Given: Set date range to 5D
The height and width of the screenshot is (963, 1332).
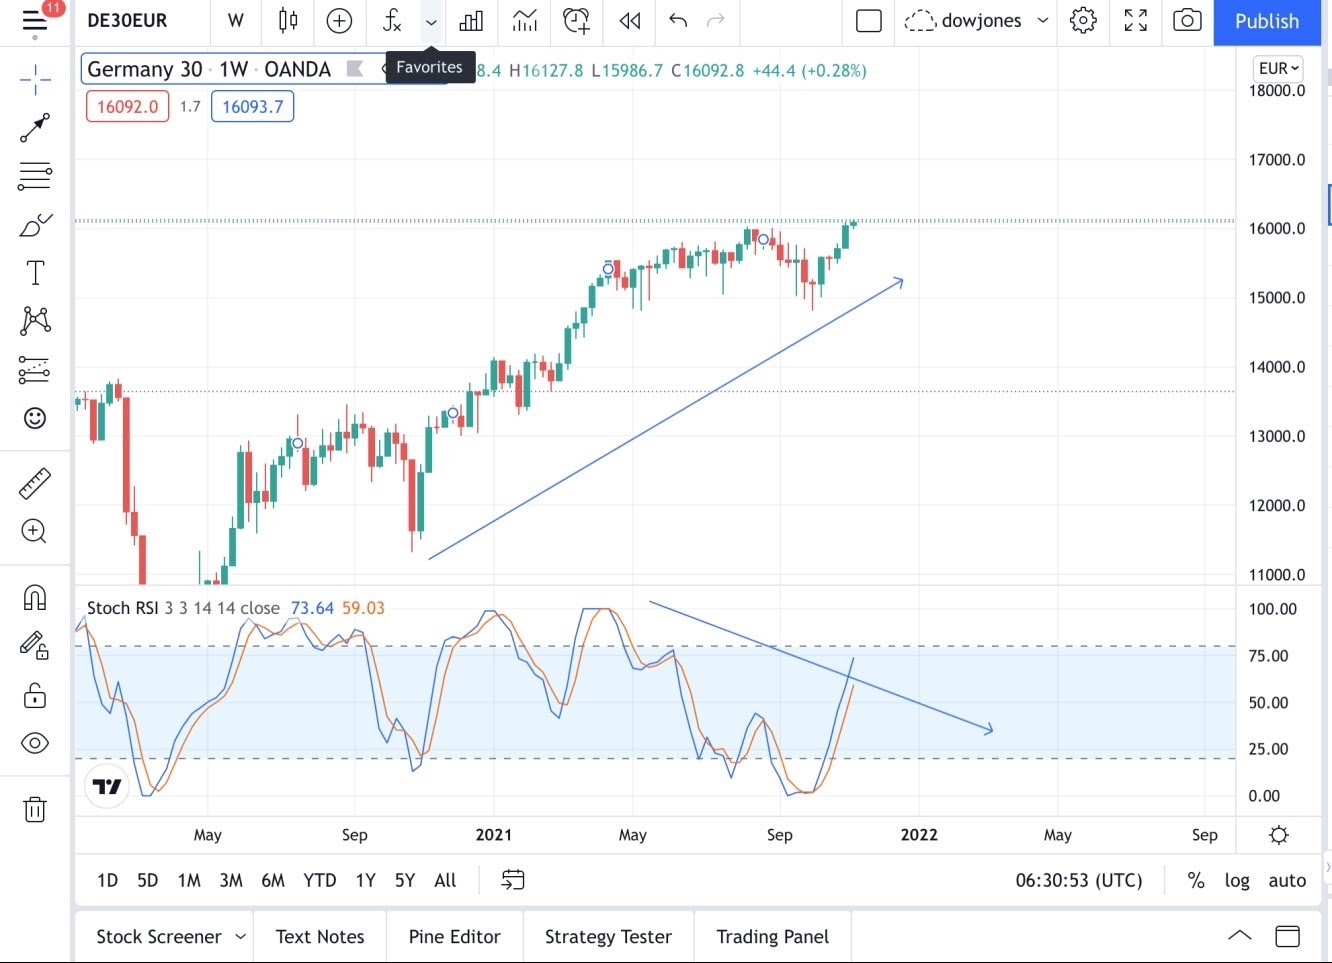Looking at the screenshot, I should (147, 880).
